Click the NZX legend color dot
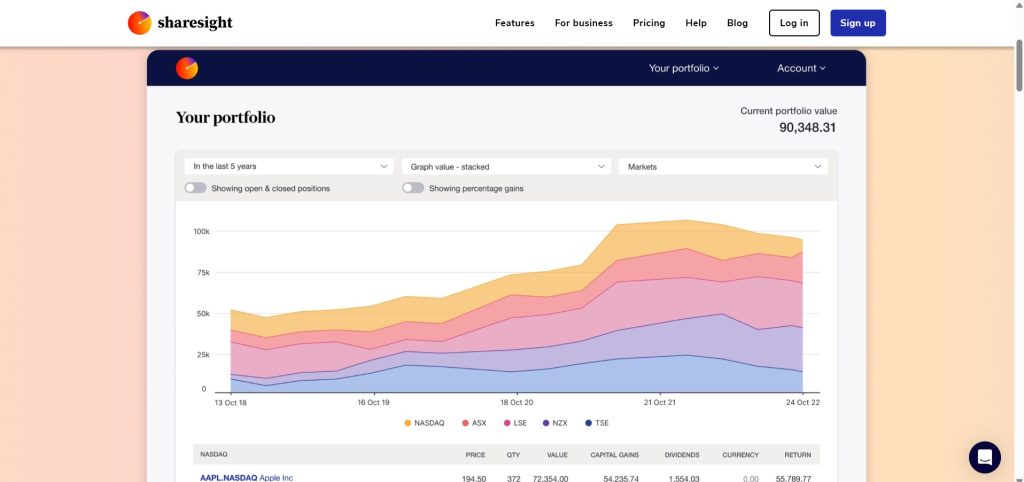Viewport: 1024px width, 482px height. 546,423
